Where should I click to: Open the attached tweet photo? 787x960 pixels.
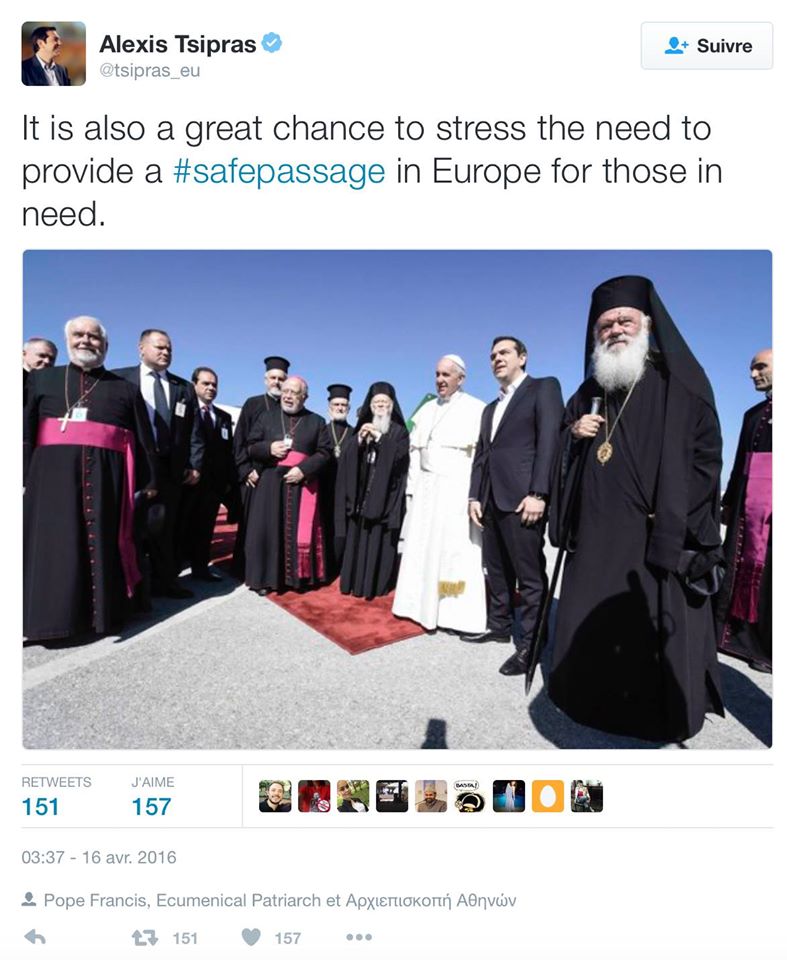(397, 499)
